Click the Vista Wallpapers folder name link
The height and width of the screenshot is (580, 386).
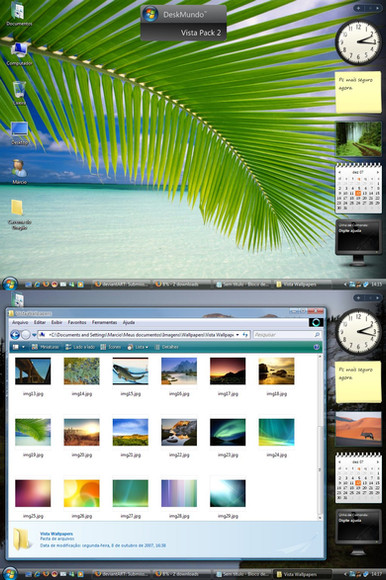56,534
